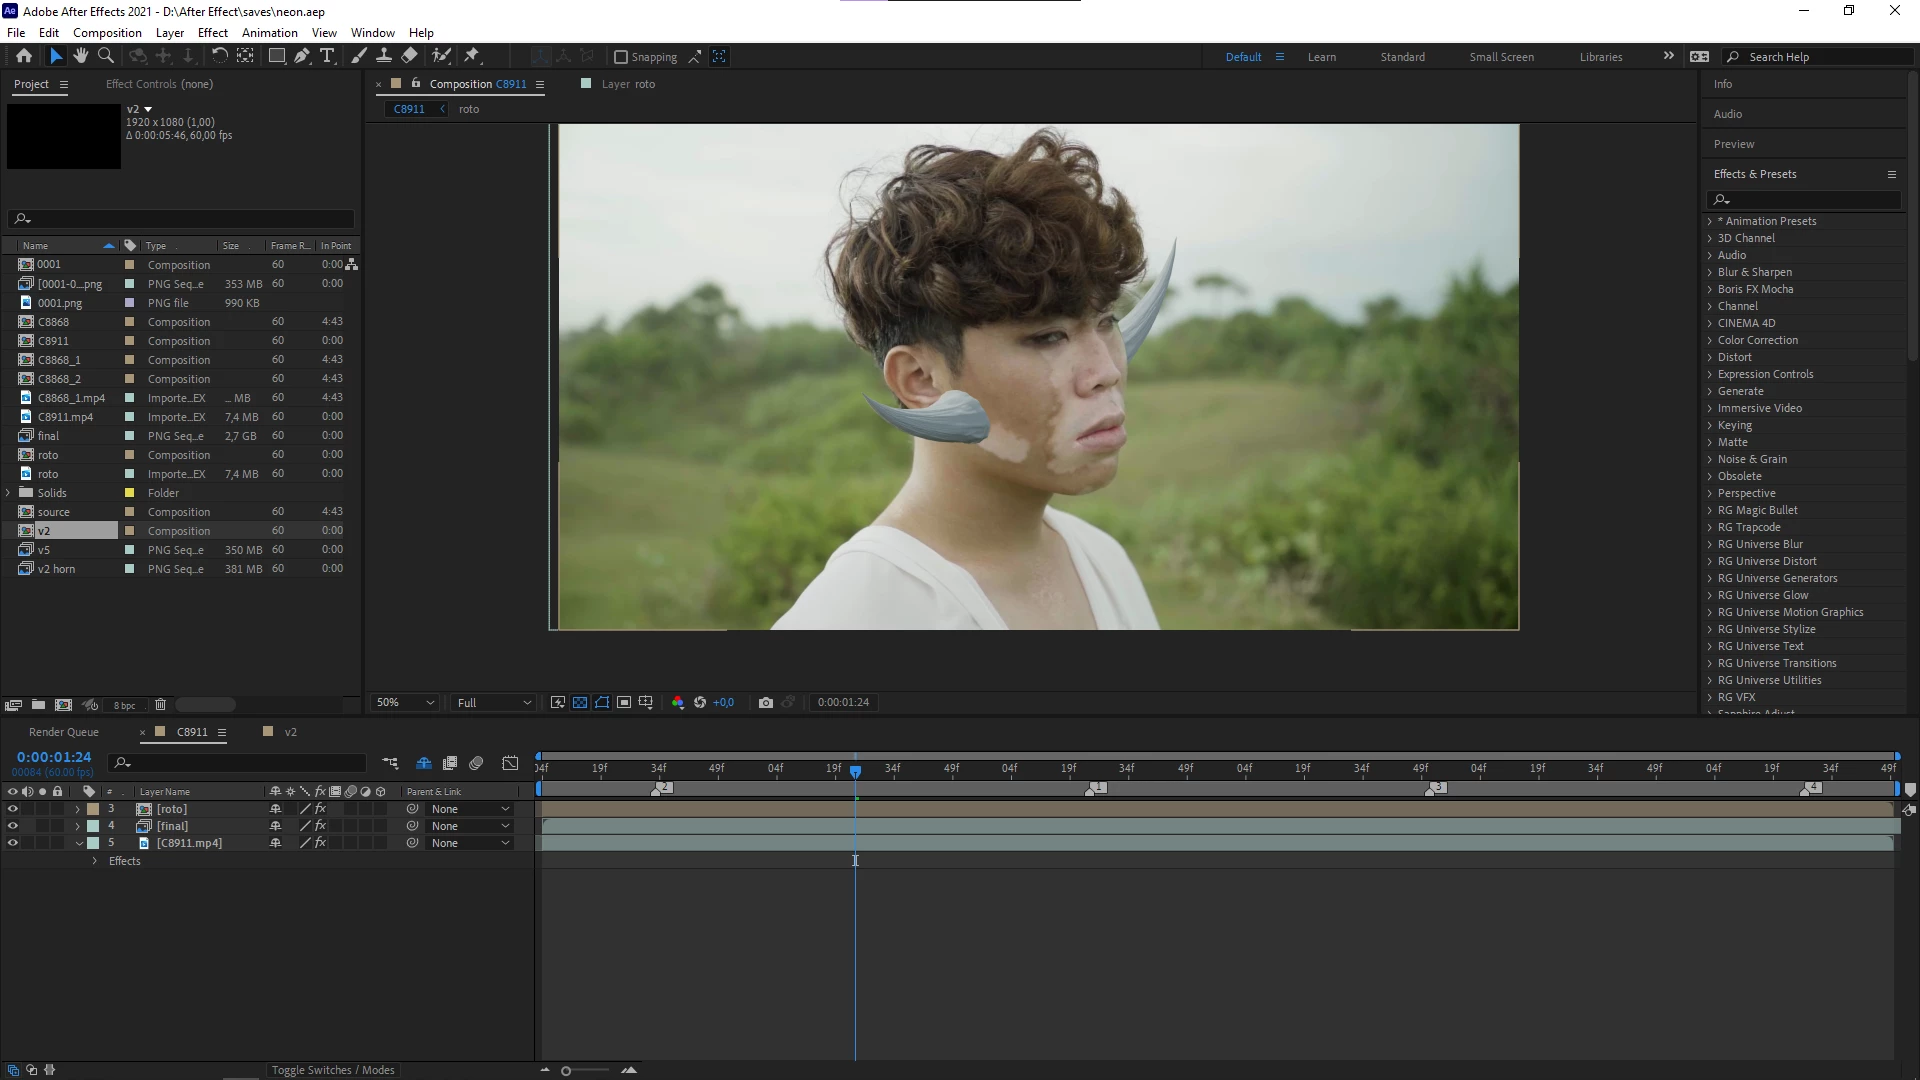Screen dimensions: 1920x1080
Task: Click the timeline zoom slider handle
Action: click(566, 1071)
